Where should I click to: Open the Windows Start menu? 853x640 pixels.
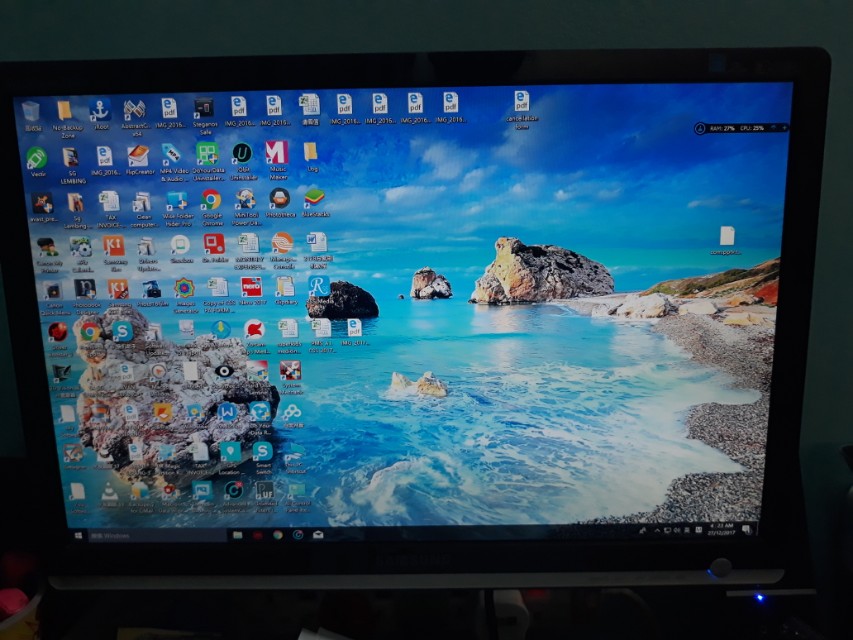[x=78, y=534]
